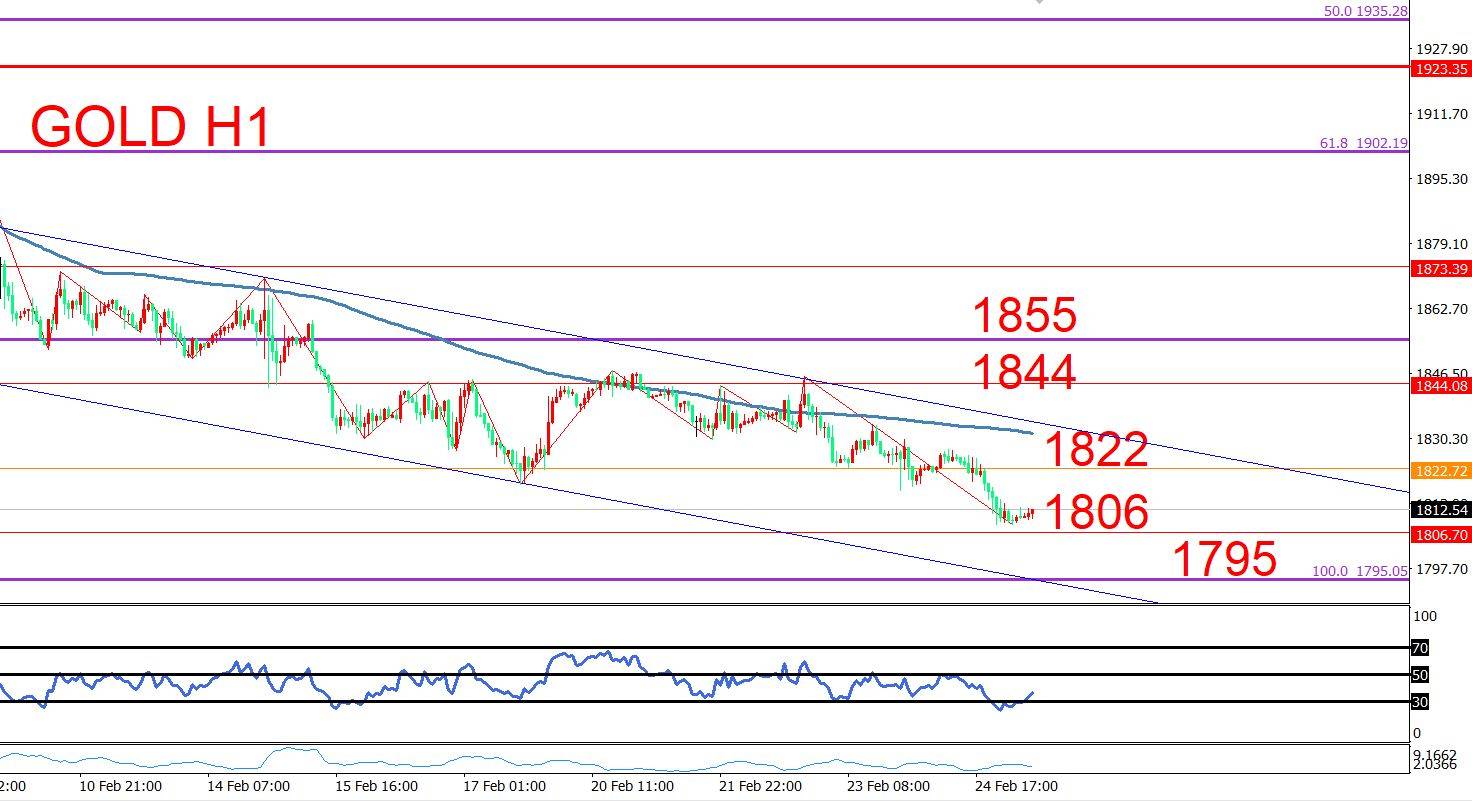Select the 61.8 1902.19 Fibonacci label

click(x=1363, y=143)
